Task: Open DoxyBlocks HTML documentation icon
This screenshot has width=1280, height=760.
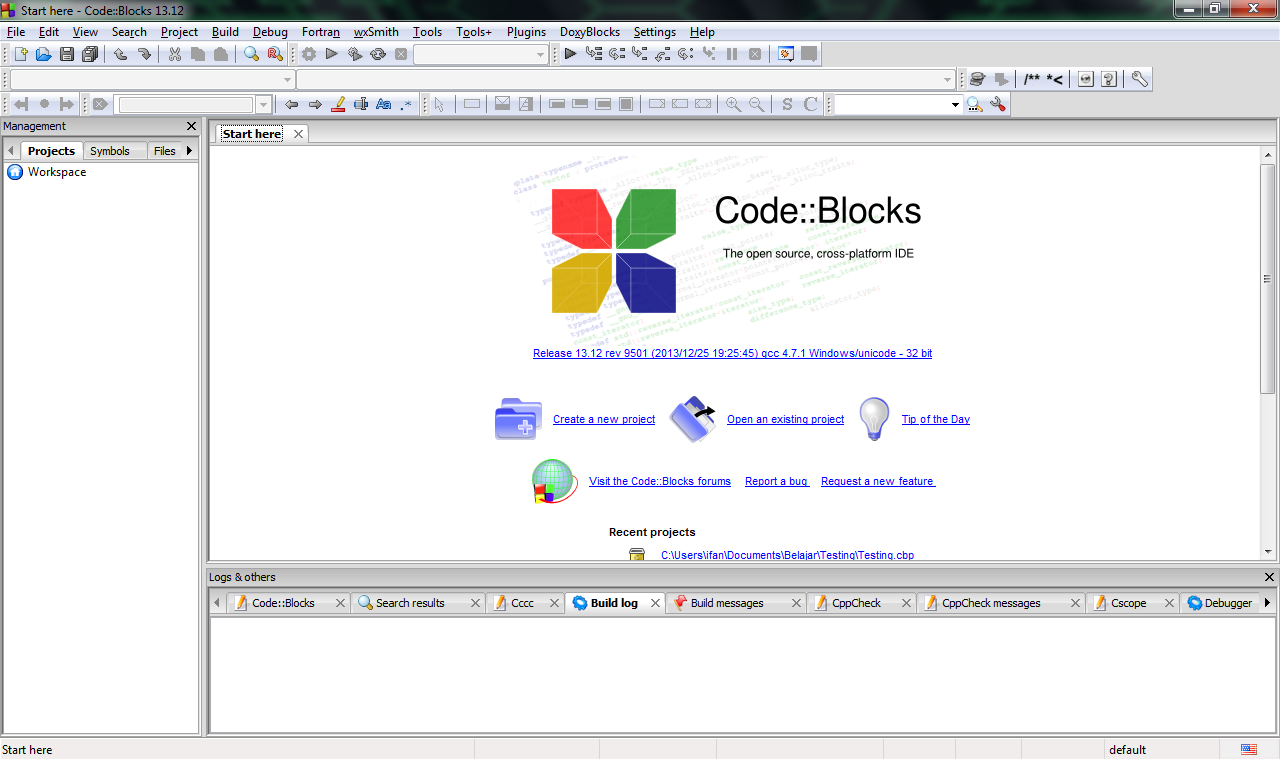Action: tap(1085, 79)
